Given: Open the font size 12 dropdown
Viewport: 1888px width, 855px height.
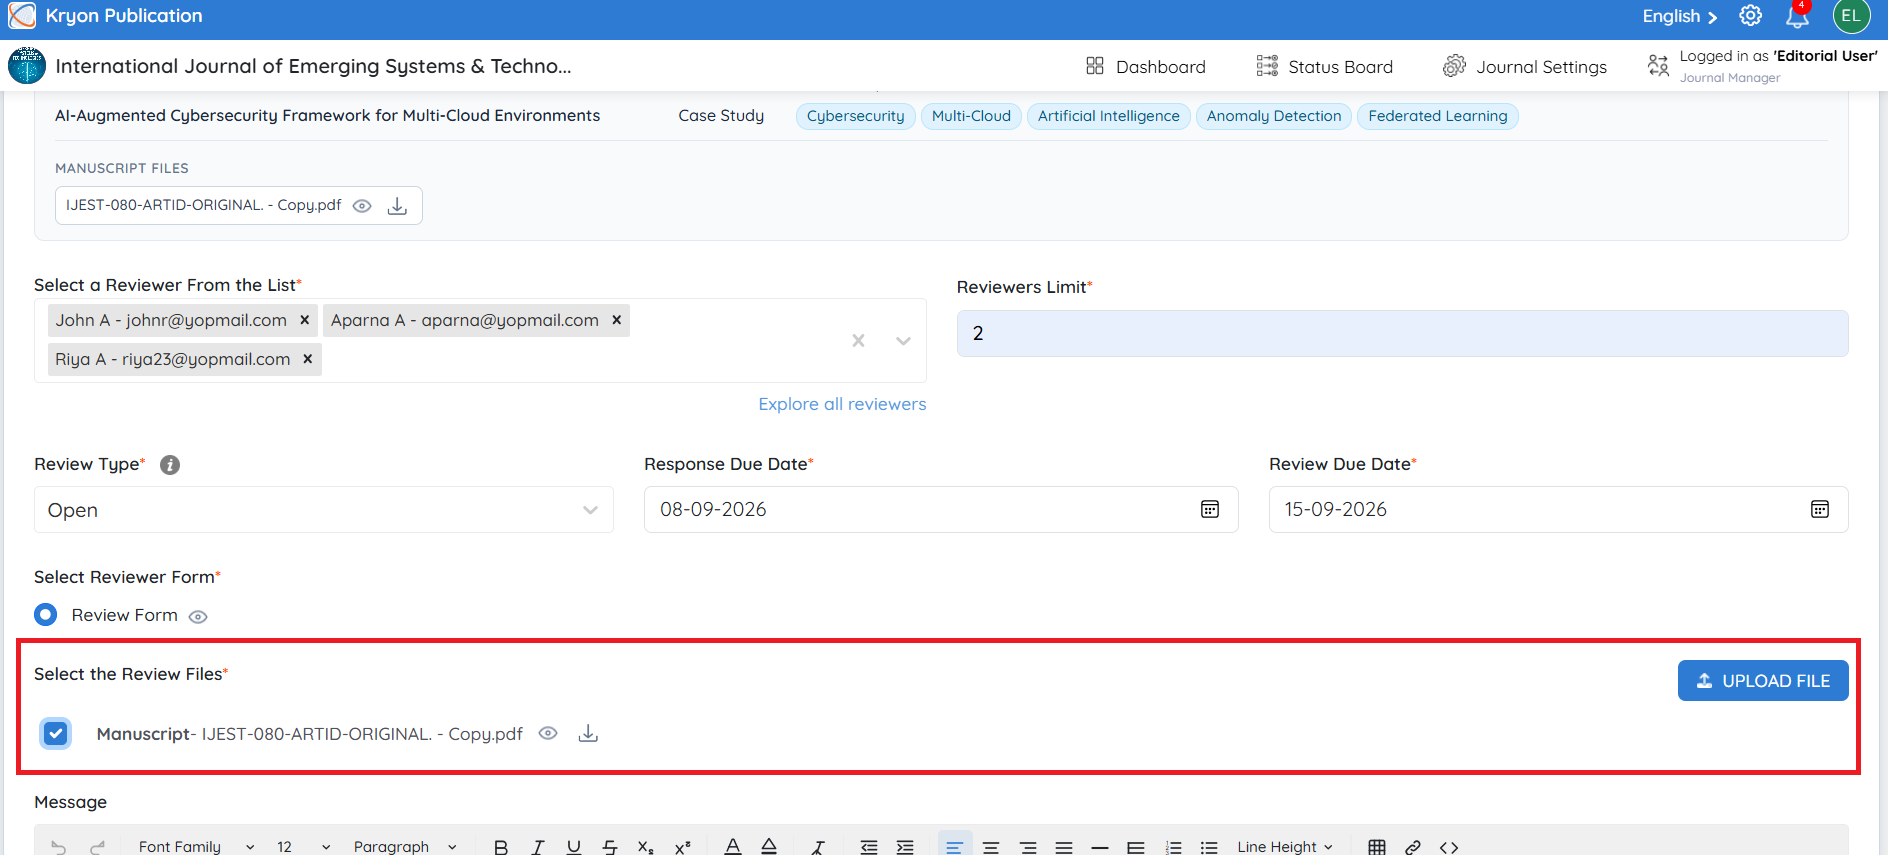Looking at the screenshot, I should click(x=303, y=847).
